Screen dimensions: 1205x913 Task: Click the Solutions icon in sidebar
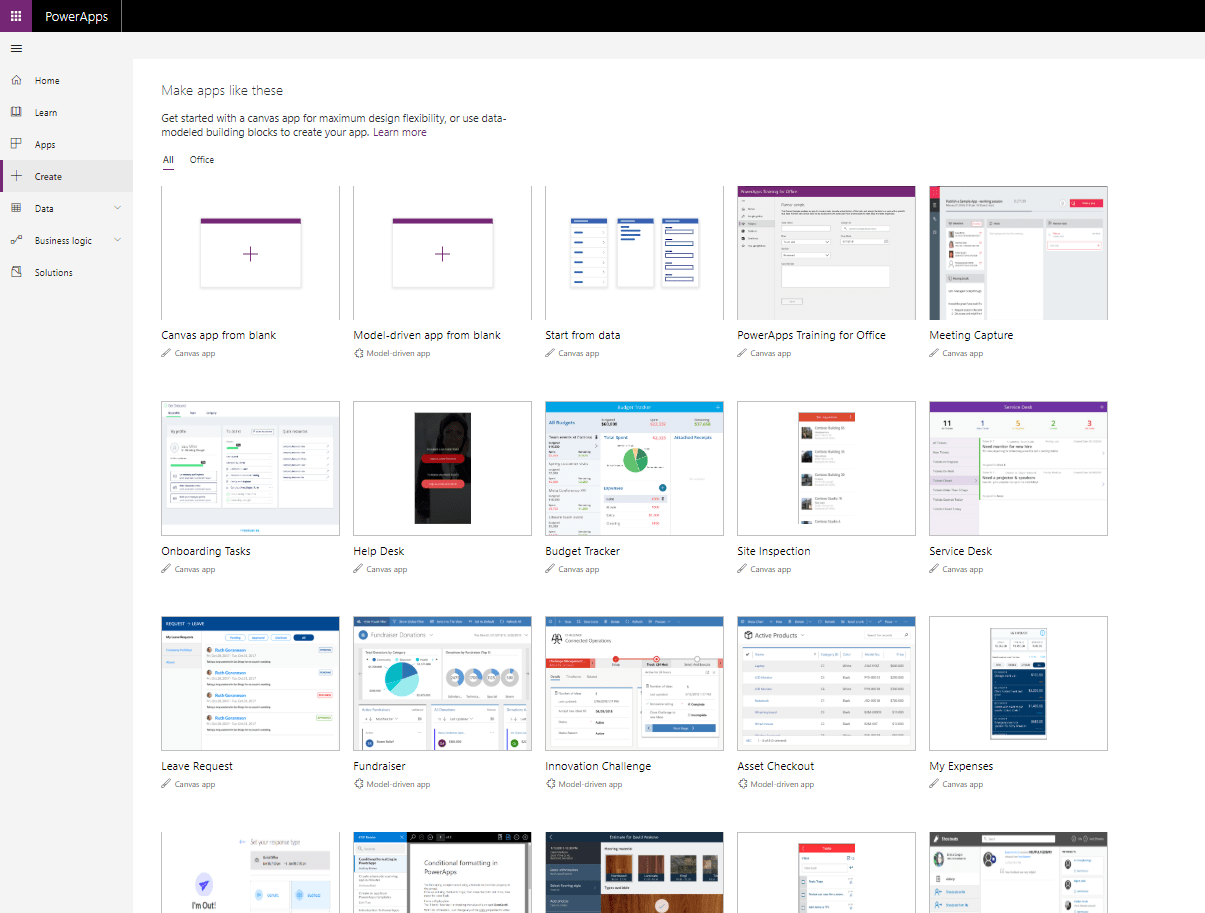coord(16,272)
